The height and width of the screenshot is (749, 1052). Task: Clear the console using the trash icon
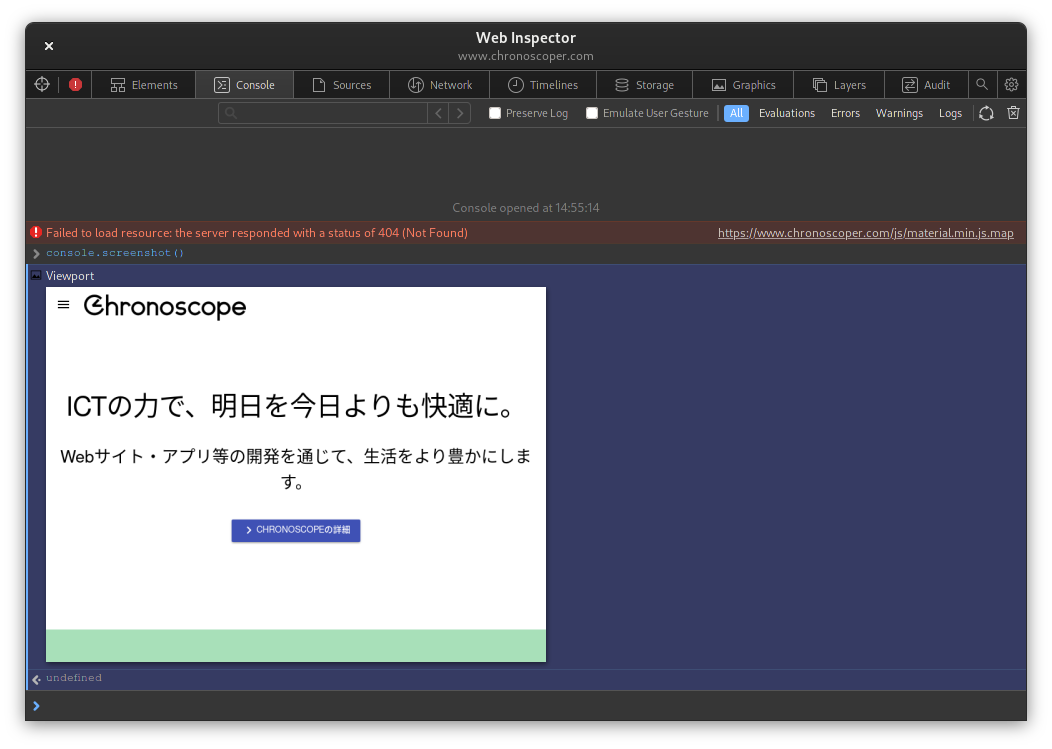(1013, 113)
